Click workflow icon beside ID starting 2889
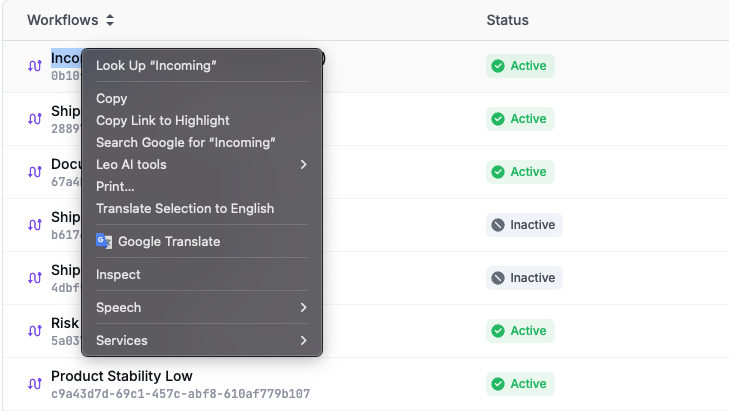The width and height of the screenshot is (729, 411). coord(35,119)
